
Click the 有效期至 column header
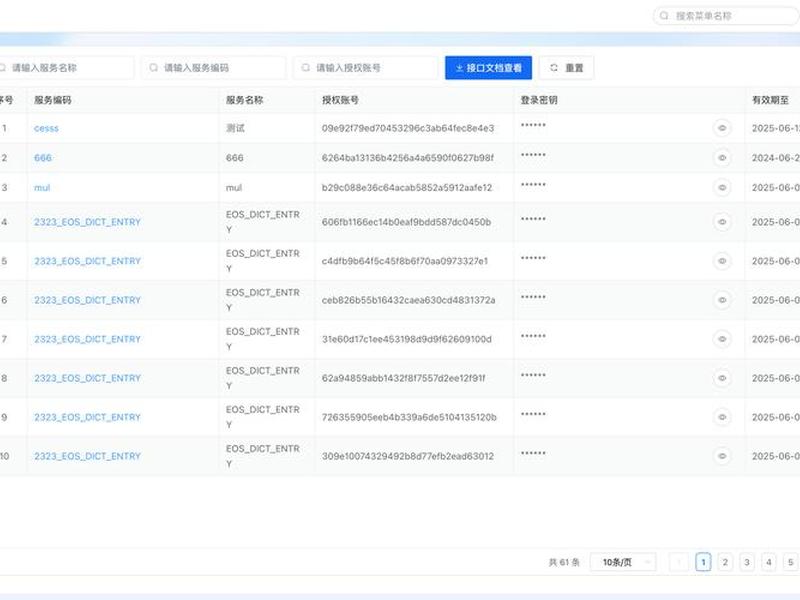770,100
